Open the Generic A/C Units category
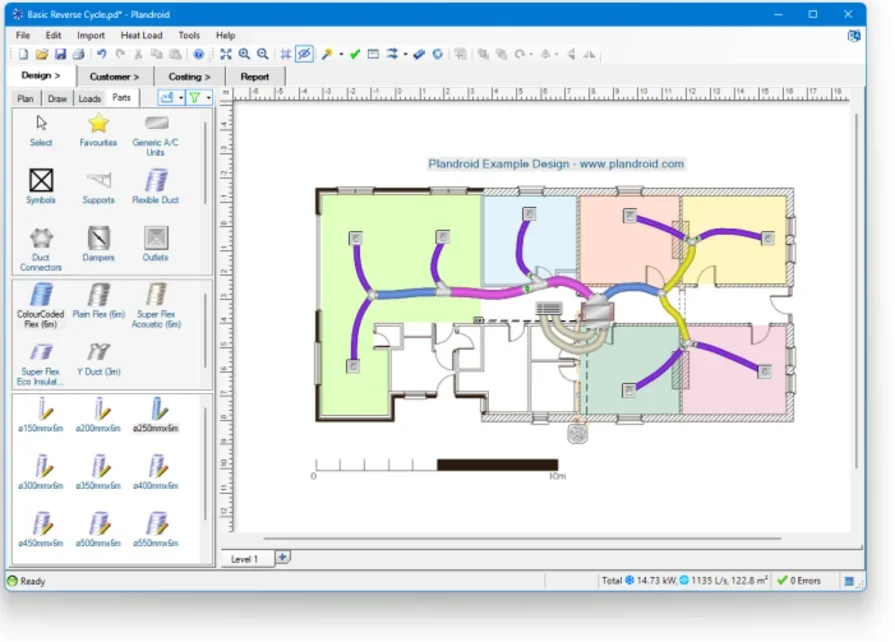 coord(155,136)
